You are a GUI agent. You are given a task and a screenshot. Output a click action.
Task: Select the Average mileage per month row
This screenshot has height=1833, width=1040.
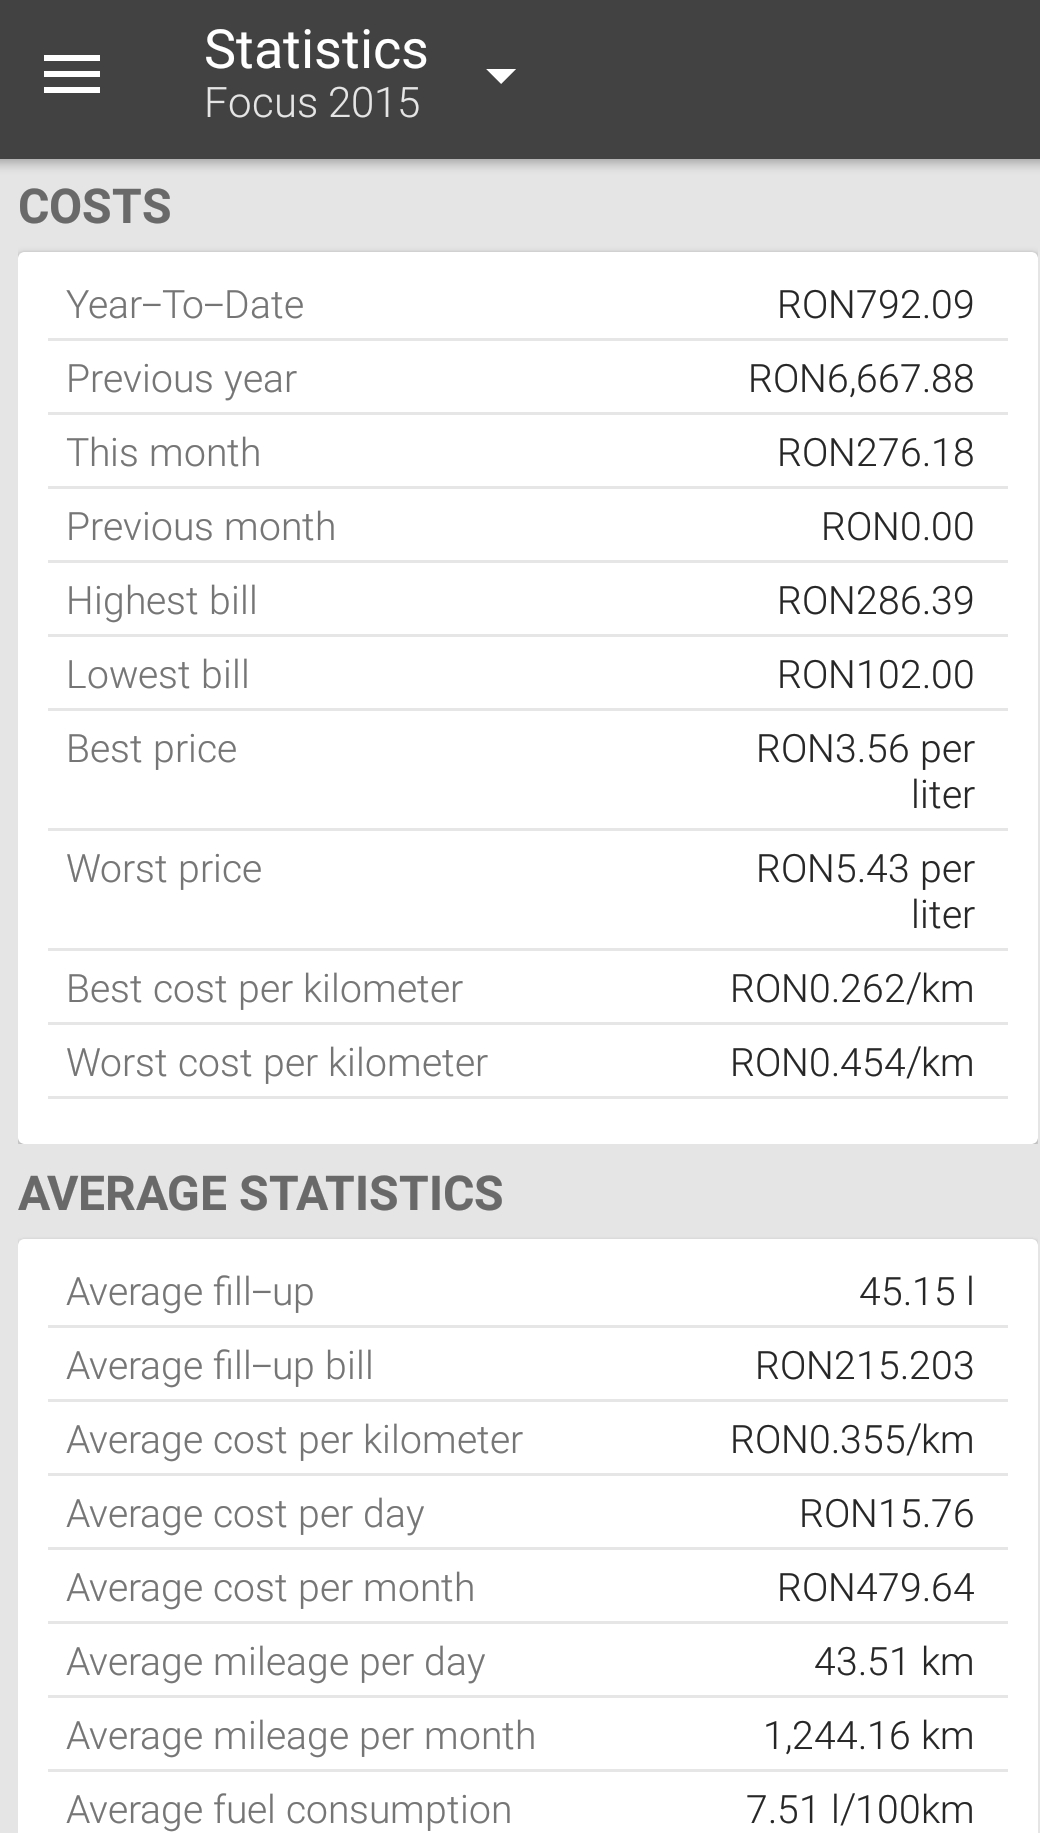point(527,1735)
